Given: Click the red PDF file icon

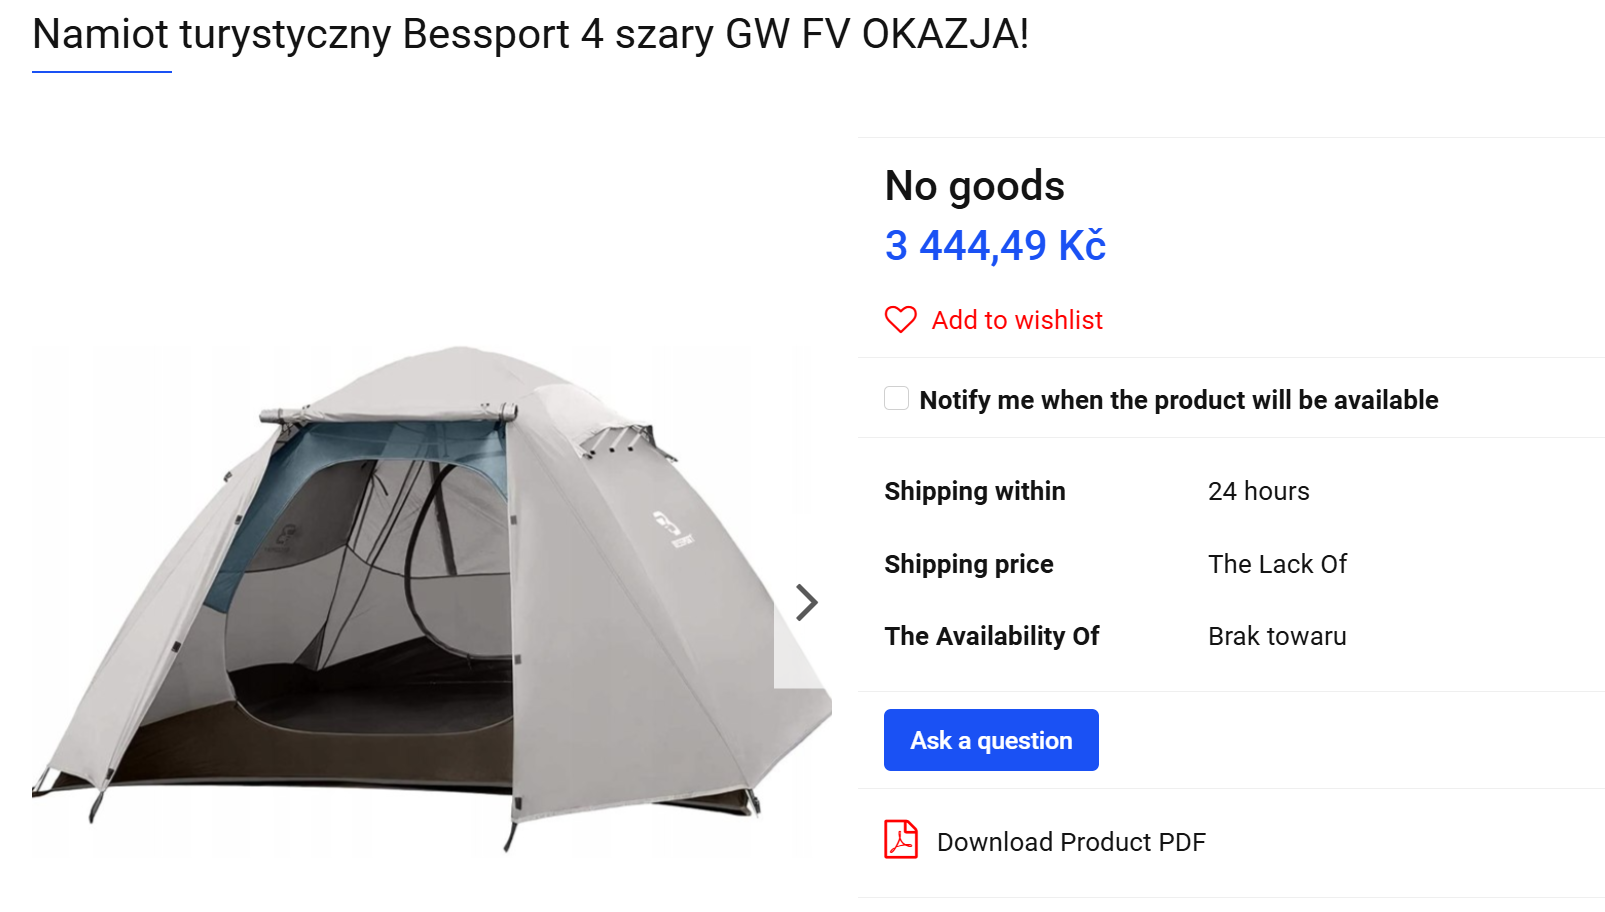Looking at the screenshot, I should tap(900, 839).
